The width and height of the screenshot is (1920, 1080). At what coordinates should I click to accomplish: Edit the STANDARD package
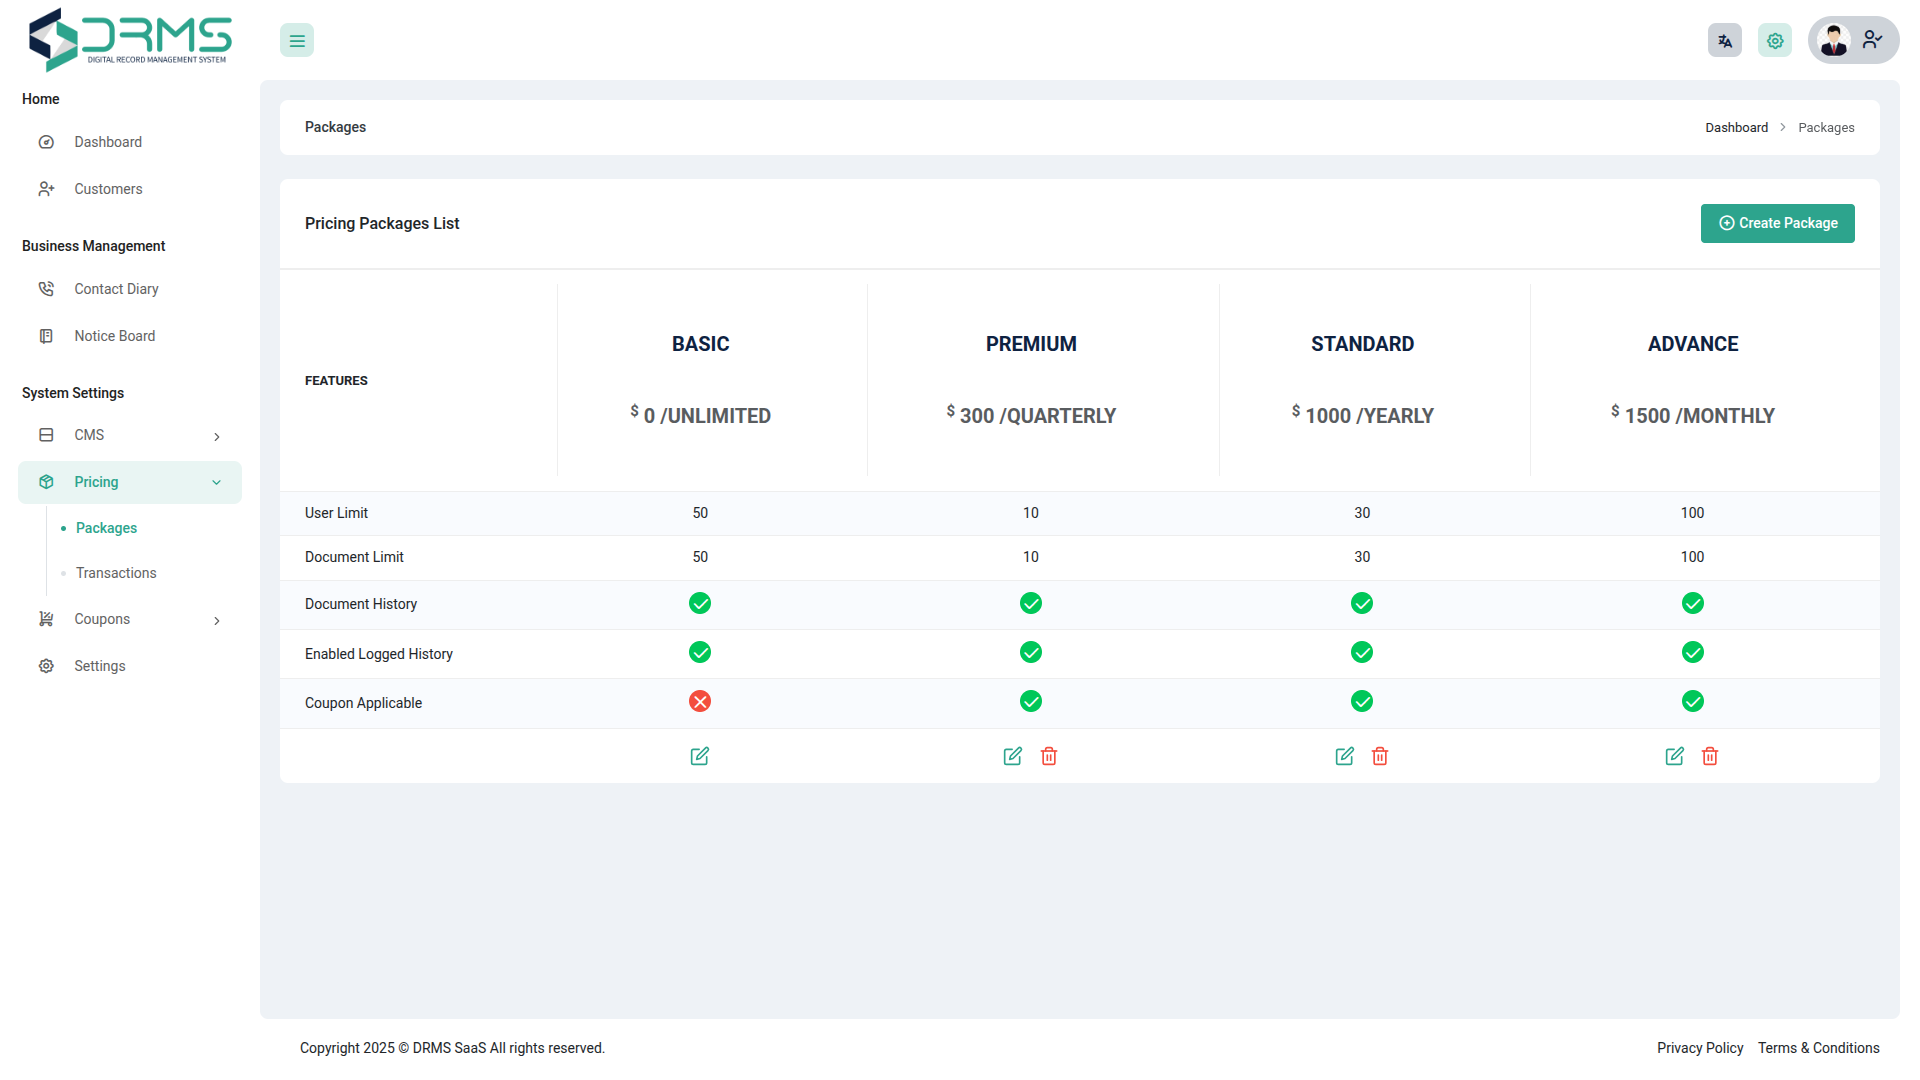tap(1344, 756)
